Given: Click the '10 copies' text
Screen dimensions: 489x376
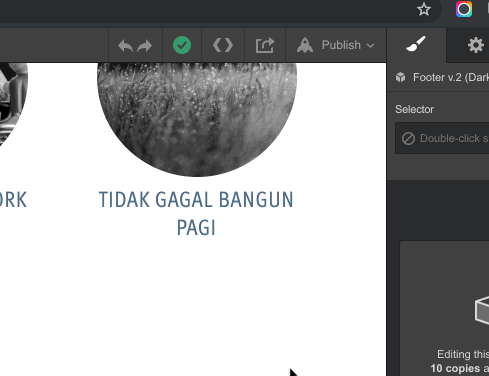Looking at the screenshot, I should click(x=455, y=368).
